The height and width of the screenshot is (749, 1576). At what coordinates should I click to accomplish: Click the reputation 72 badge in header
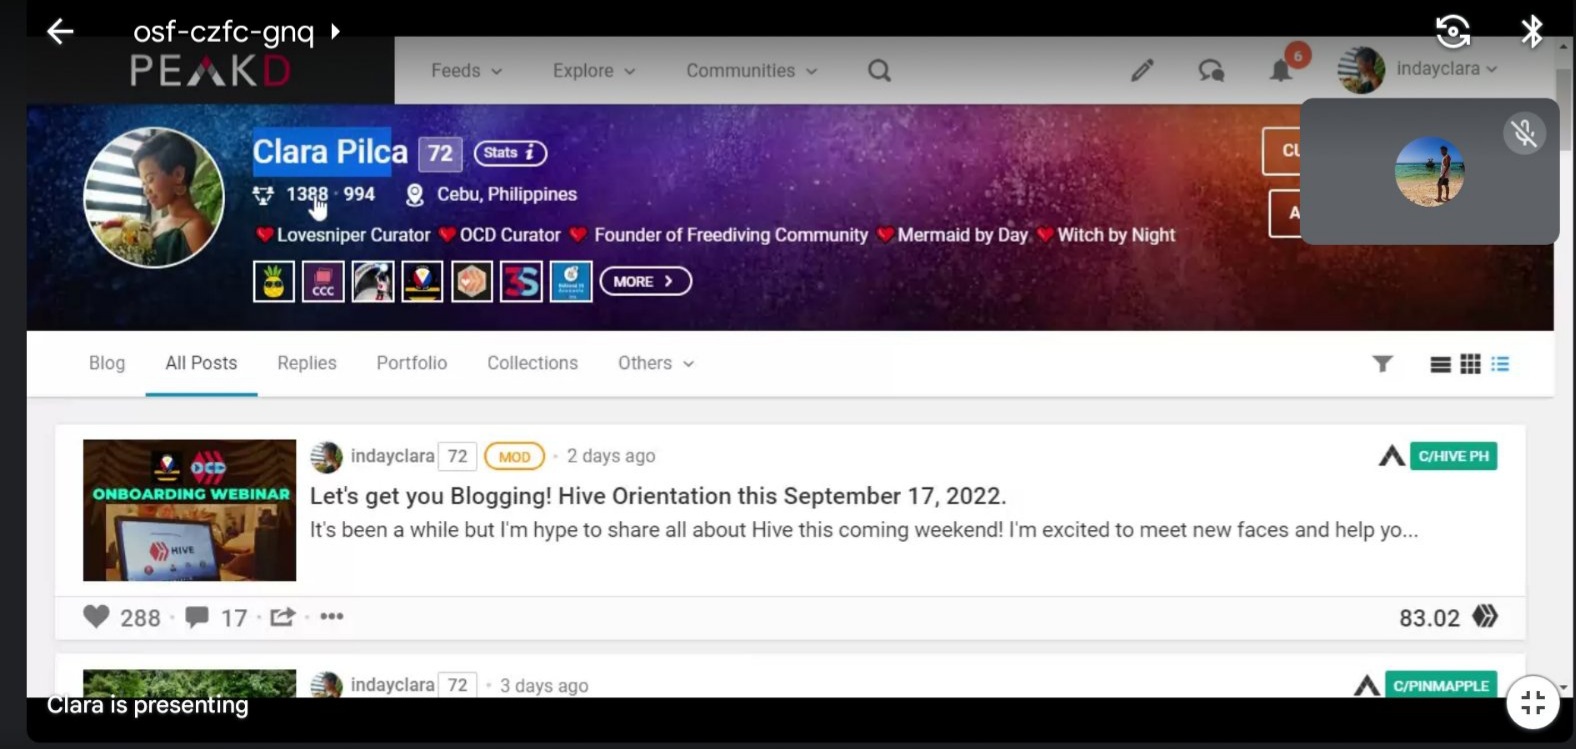[440, 153]
